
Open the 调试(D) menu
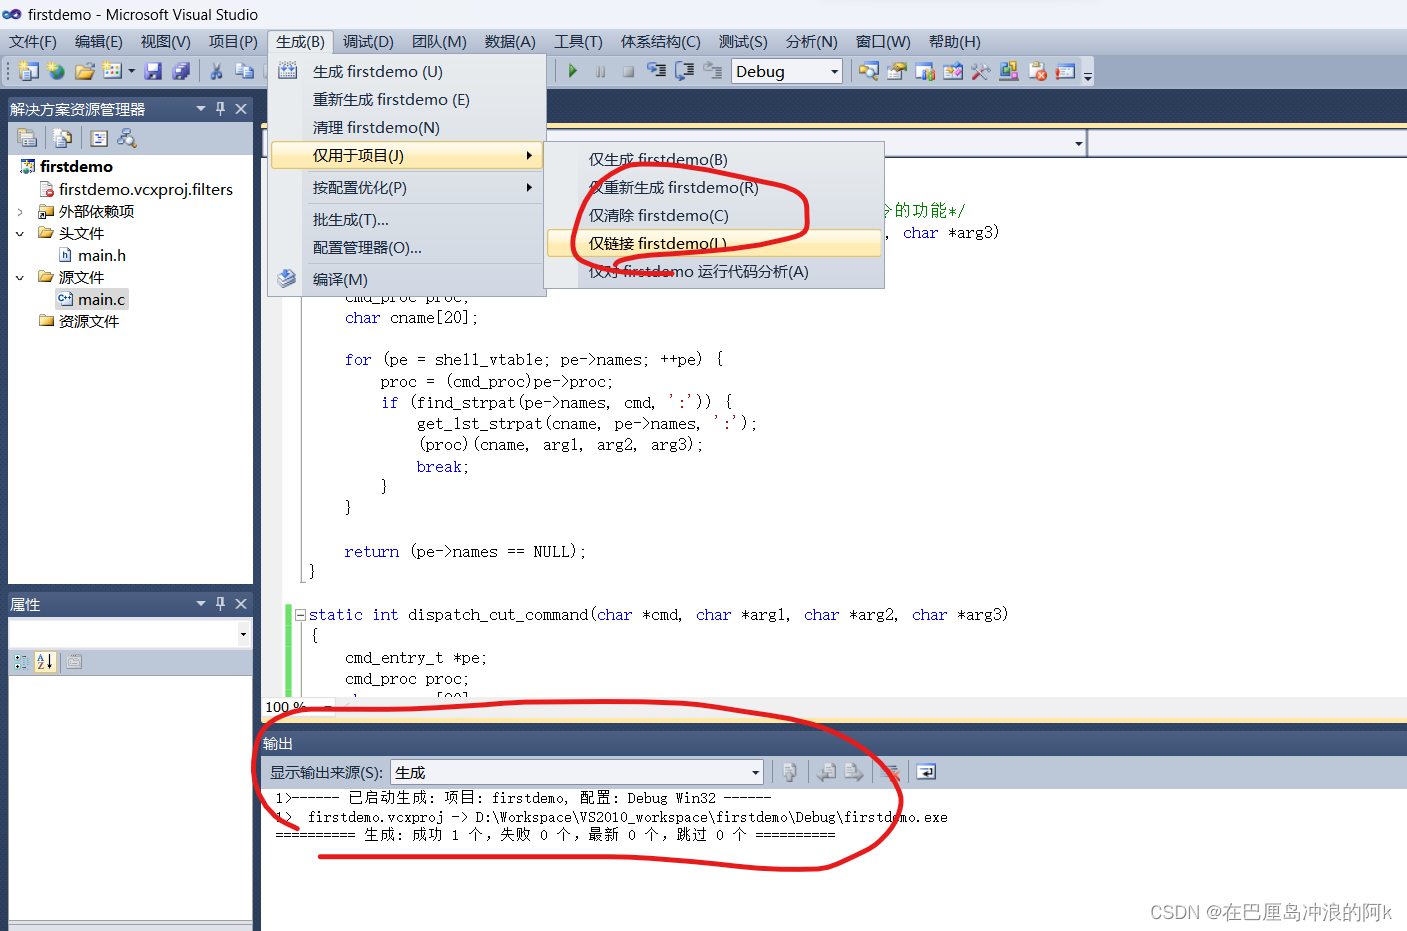[368, 41]
